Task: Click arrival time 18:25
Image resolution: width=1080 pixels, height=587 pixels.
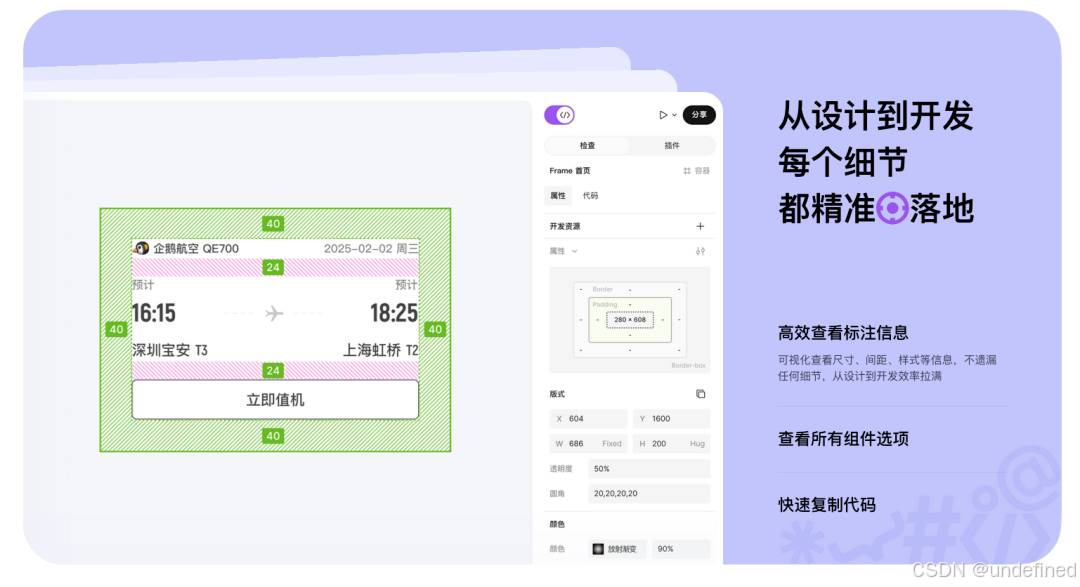Action: click(394, 313)
